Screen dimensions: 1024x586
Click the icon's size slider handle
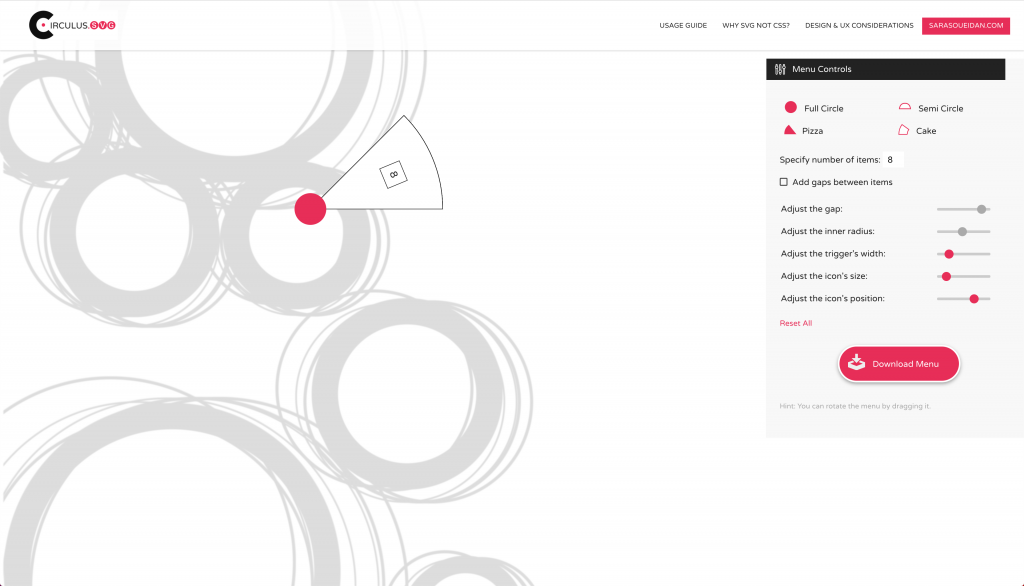pos(946,276)
